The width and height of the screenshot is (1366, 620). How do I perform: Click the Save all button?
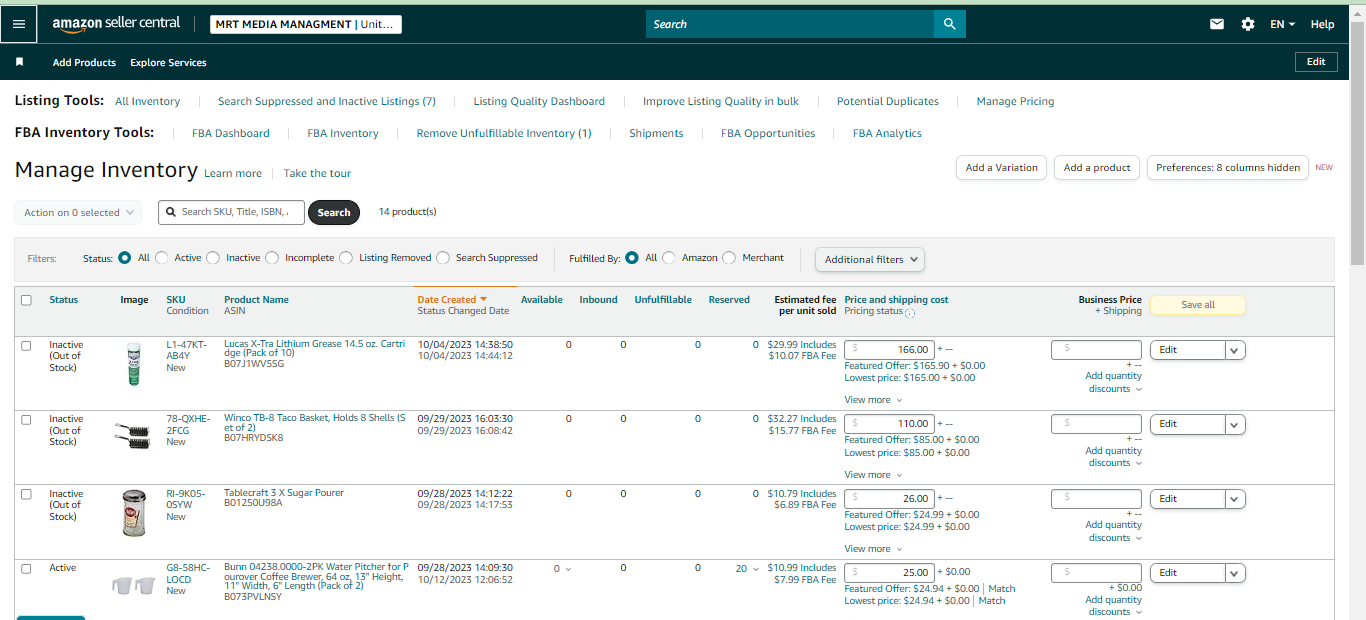(1198, 305)
